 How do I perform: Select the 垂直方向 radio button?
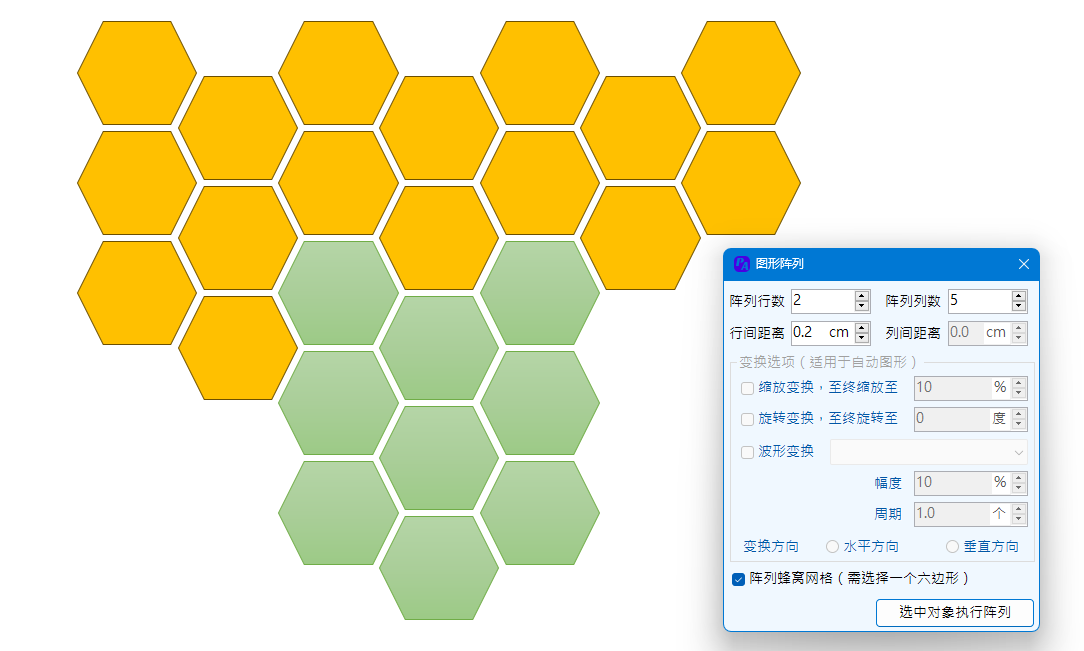coord(952,547)
